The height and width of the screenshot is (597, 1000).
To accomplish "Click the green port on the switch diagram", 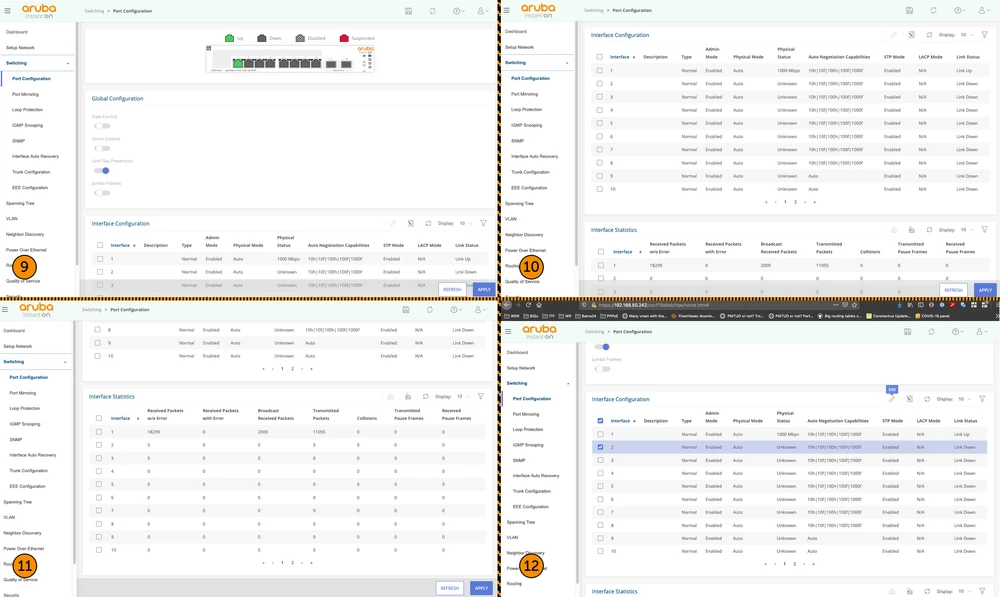I will tap(240, 63).
